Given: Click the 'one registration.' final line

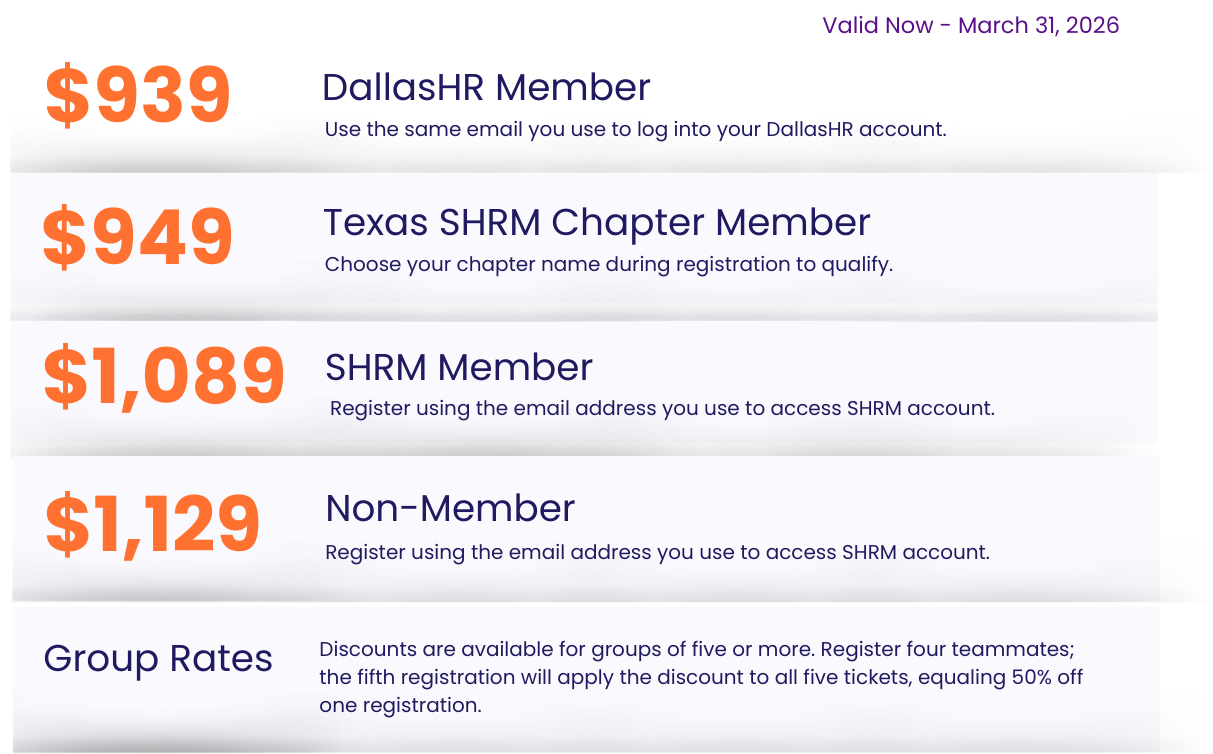Looking at the screenshot, I should pyautogui.click(x=400, y=705).
